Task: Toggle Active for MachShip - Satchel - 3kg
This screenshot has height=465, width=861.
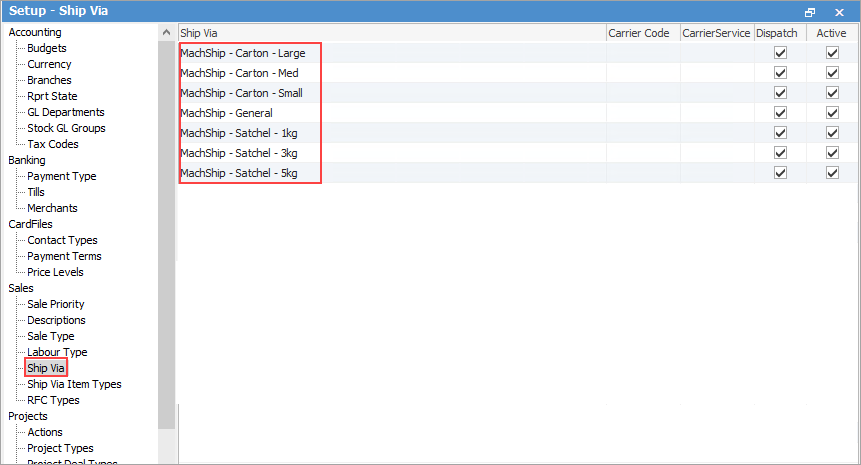Action: click(832, 153)
